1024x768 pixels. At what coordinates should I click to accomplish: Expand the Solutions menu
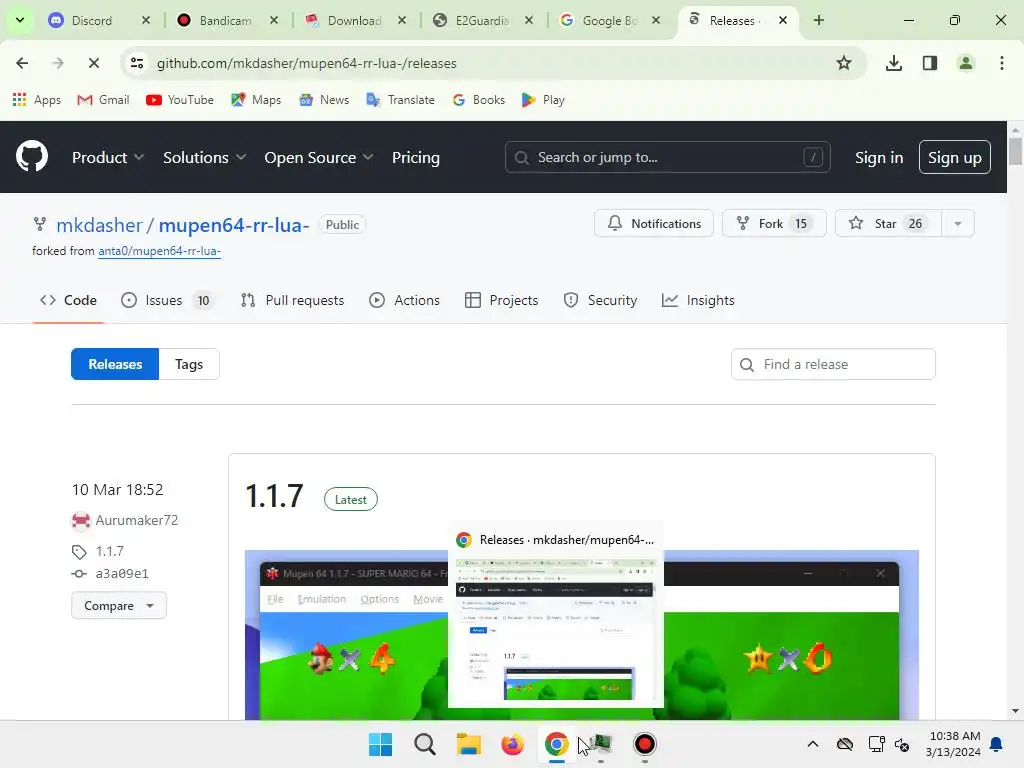204,157
